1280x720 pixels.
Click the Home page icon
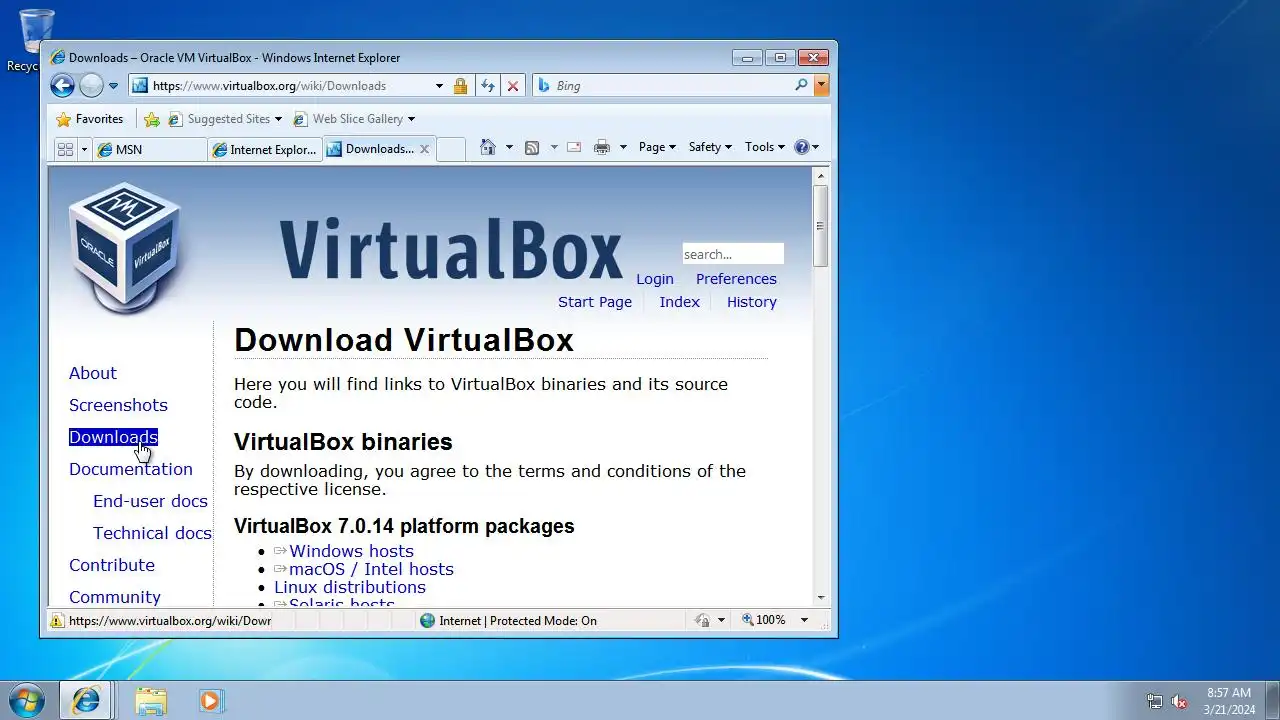tap(487, 148)
